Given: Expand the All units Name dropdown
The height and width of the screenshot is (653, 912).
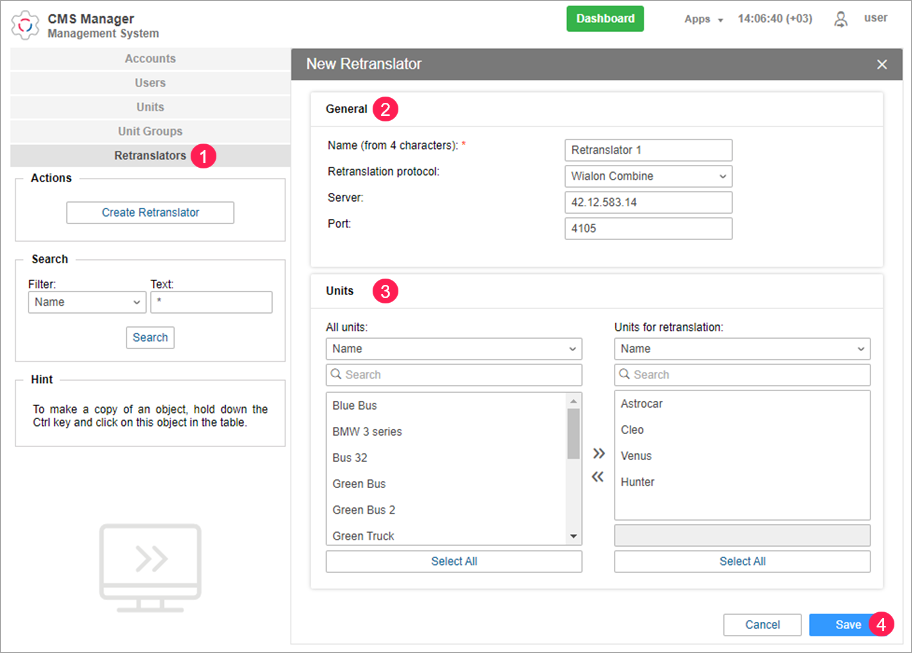Looking at the screenshot, I should [453, 349].
